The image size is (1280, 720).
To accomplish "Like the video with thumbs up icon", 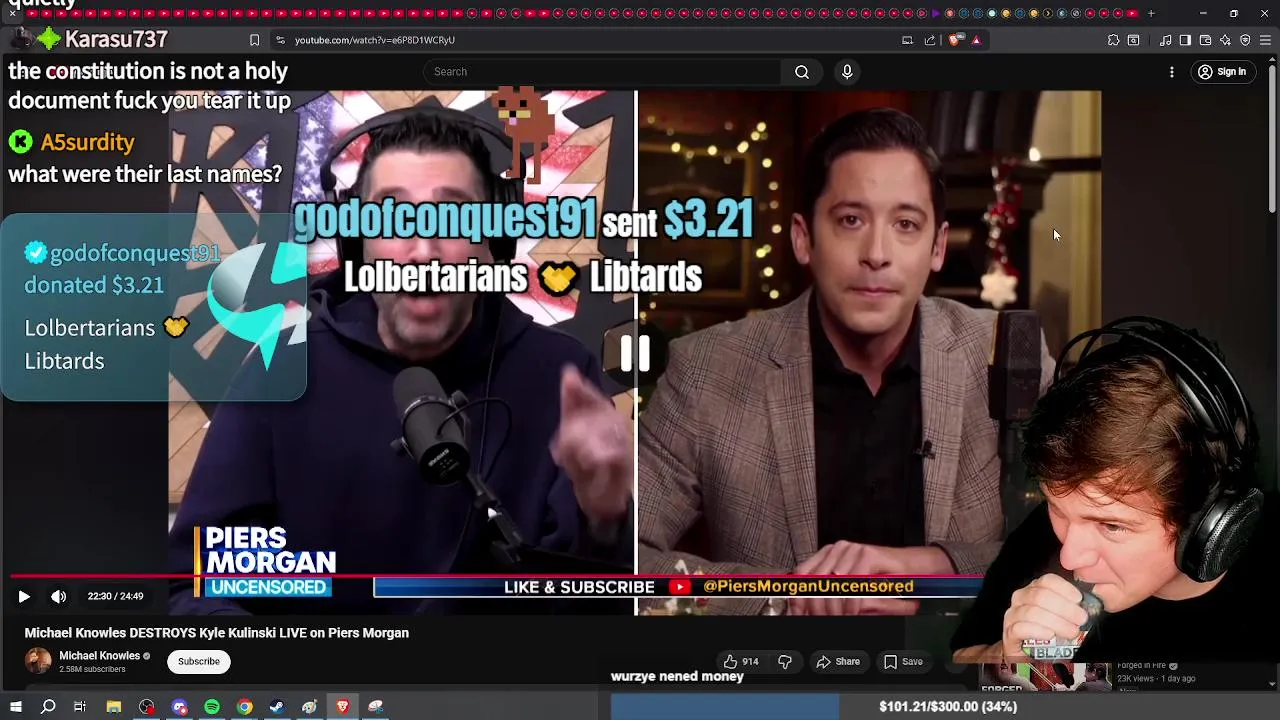I will pos(740,662).
